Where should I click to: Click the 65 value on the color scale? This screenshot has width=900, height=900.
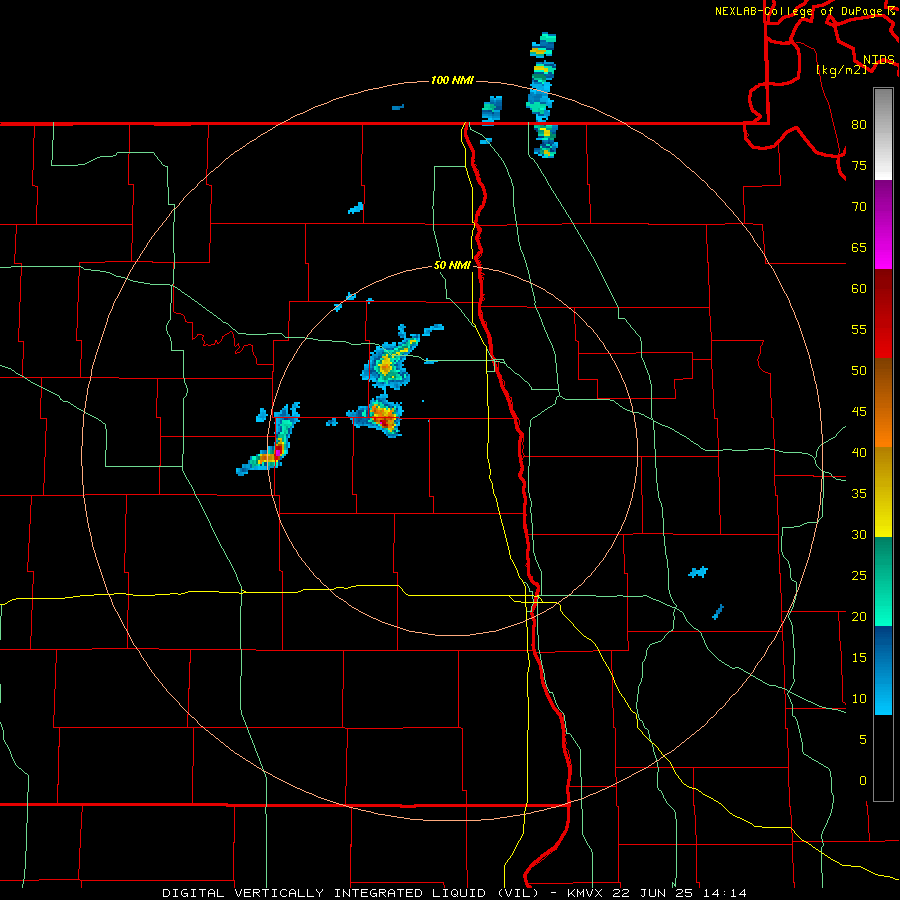[x=859, y=247]
